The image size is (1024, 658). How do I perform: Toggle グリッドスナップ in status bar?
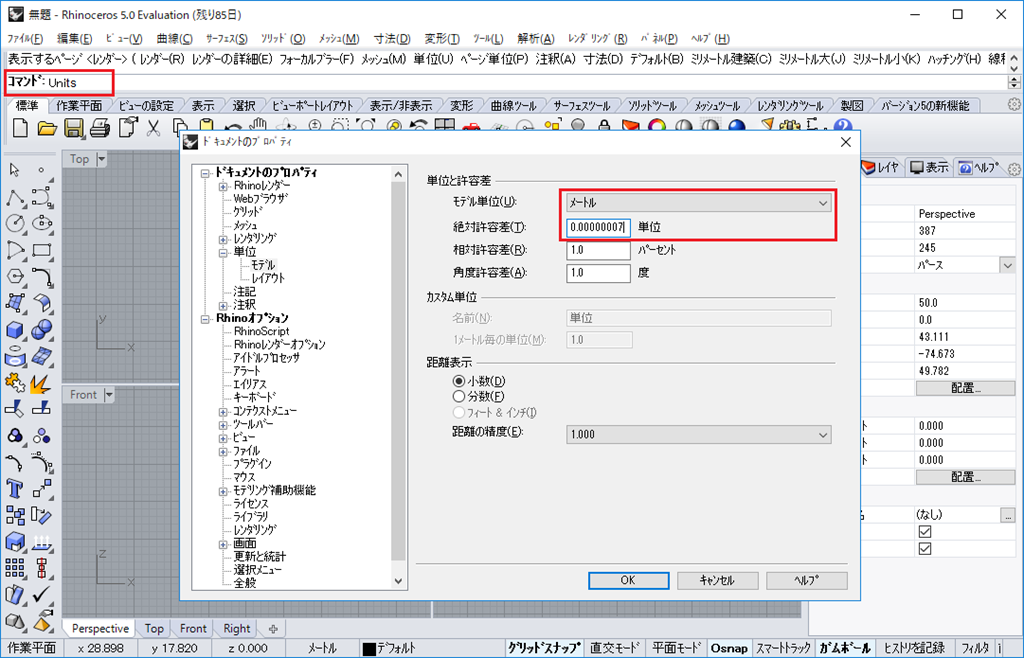click(x=544, y=648)
